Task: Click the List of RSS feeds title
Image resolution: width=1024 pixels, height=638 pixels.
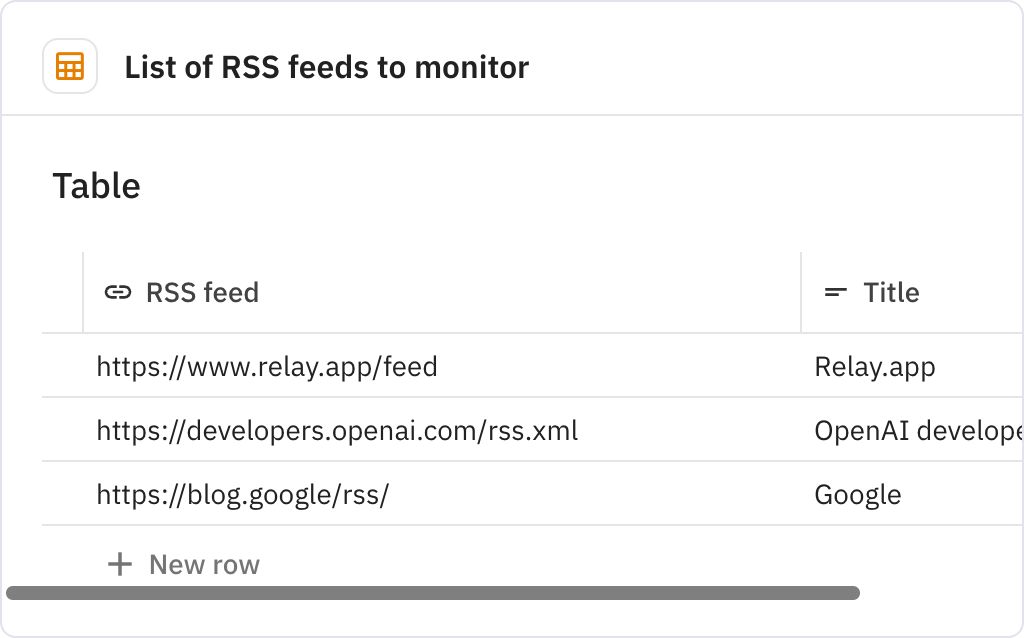Action: [326, 67]
